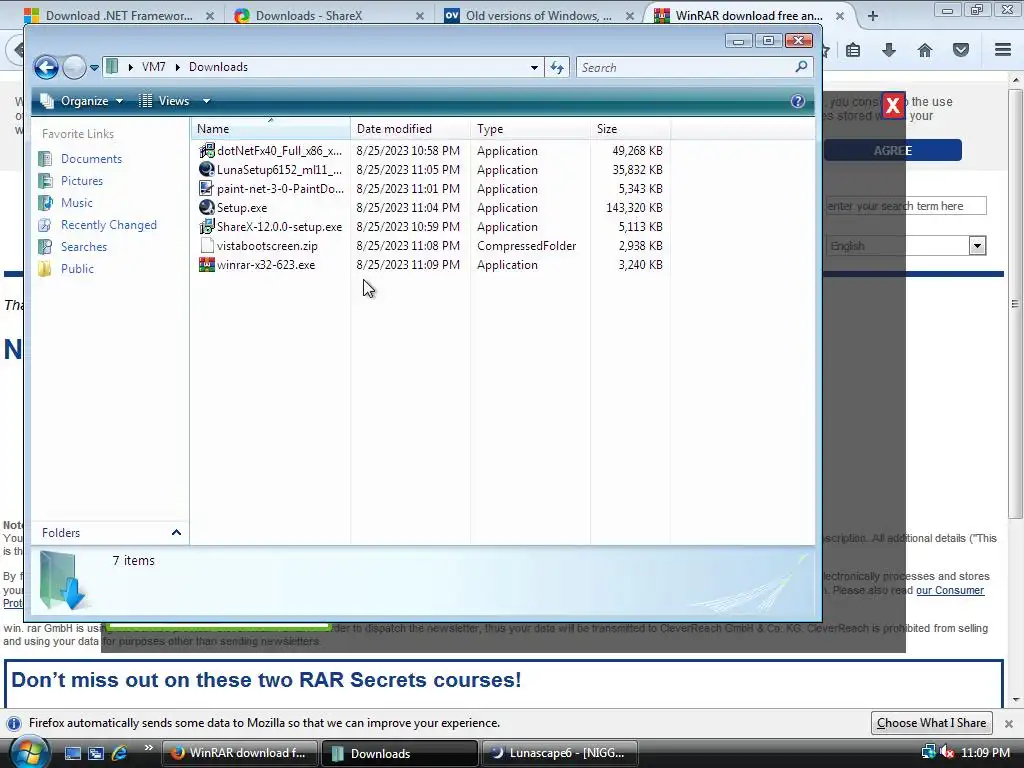Expand the address bar history dropdown
This screenshot has width=1024, height=768.
pyautogui.click(x=534, y=67)
